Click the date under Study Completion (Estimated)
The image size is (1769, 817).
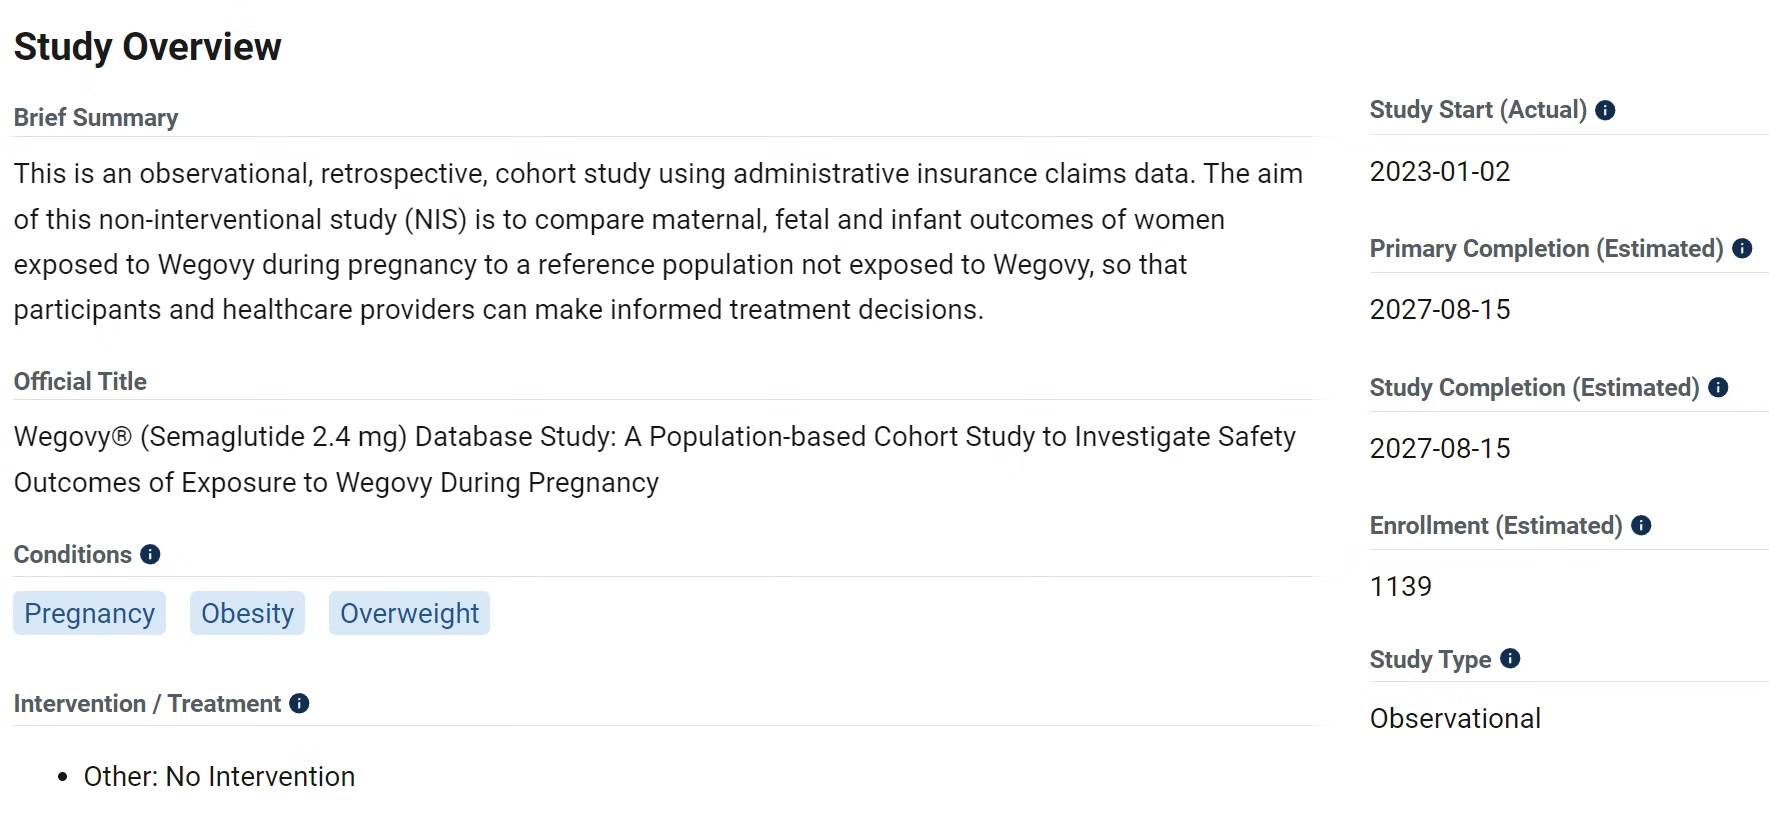tap(1439, 449)
